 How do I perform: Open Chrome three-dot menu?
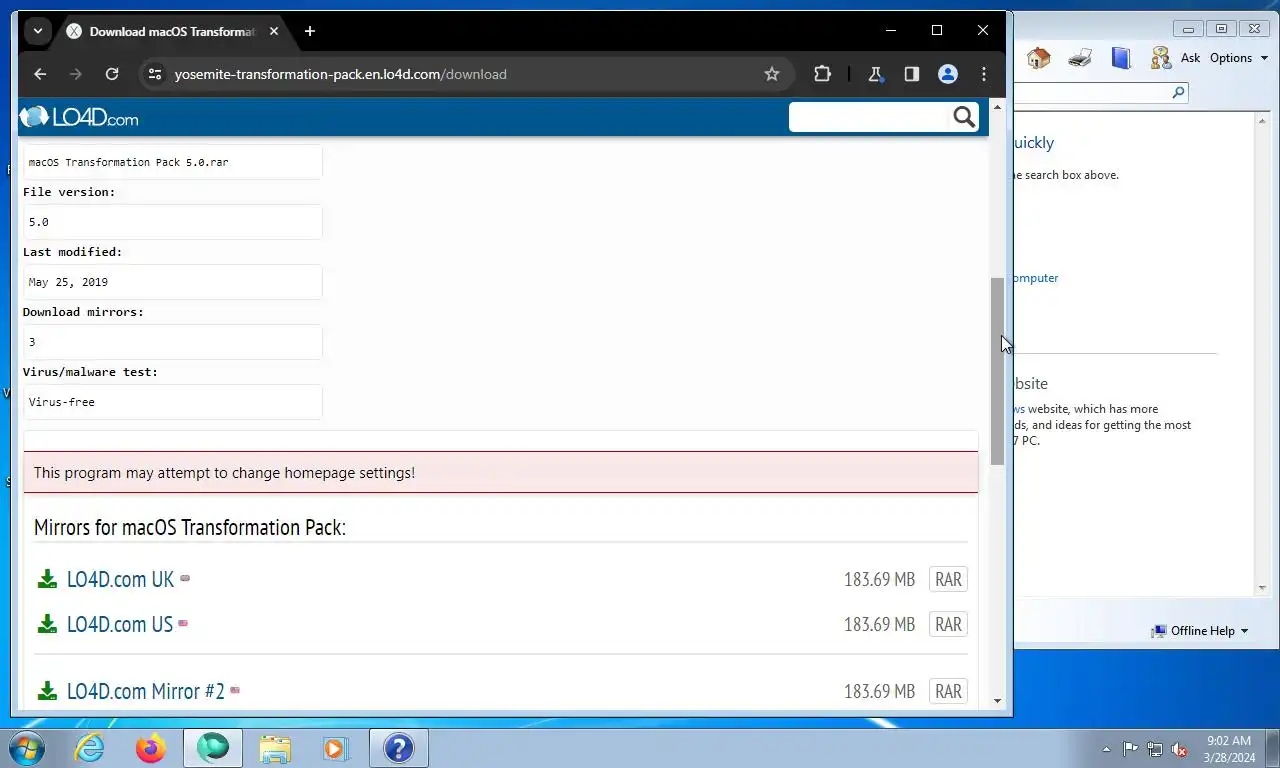point(984,74)
